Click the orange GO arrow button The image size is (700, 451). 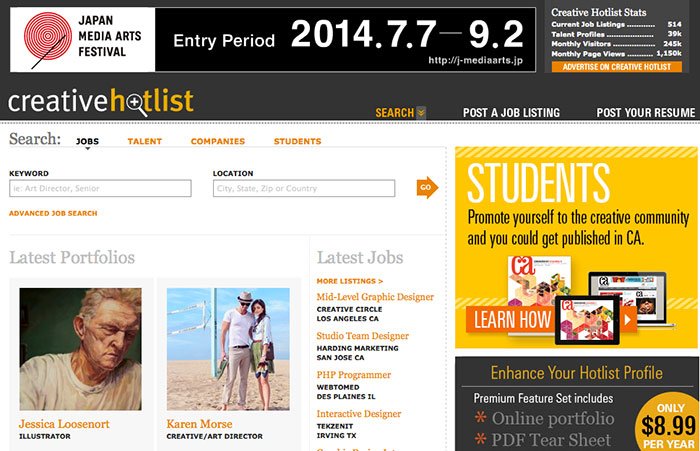pyautogui.click(x=427, y=188)
